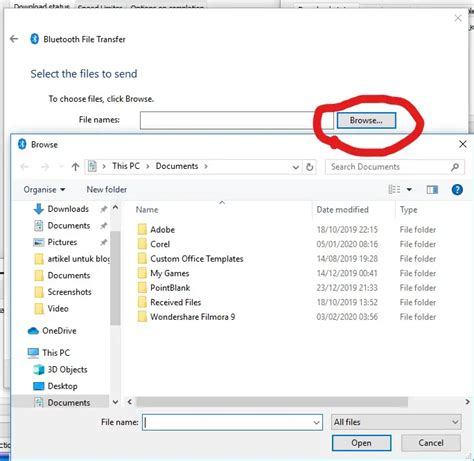Click date 05/01/2020 08:16 of Corel
The height and width of the screenshot is (461, 474).
(347, 244)
